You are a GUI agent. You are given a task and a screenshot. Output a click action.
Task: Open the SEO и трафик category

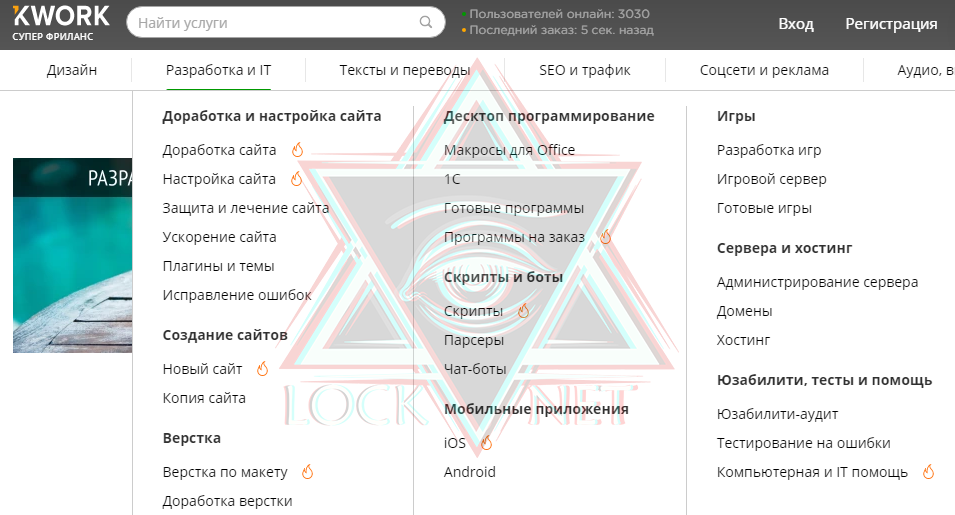point(585,70)
